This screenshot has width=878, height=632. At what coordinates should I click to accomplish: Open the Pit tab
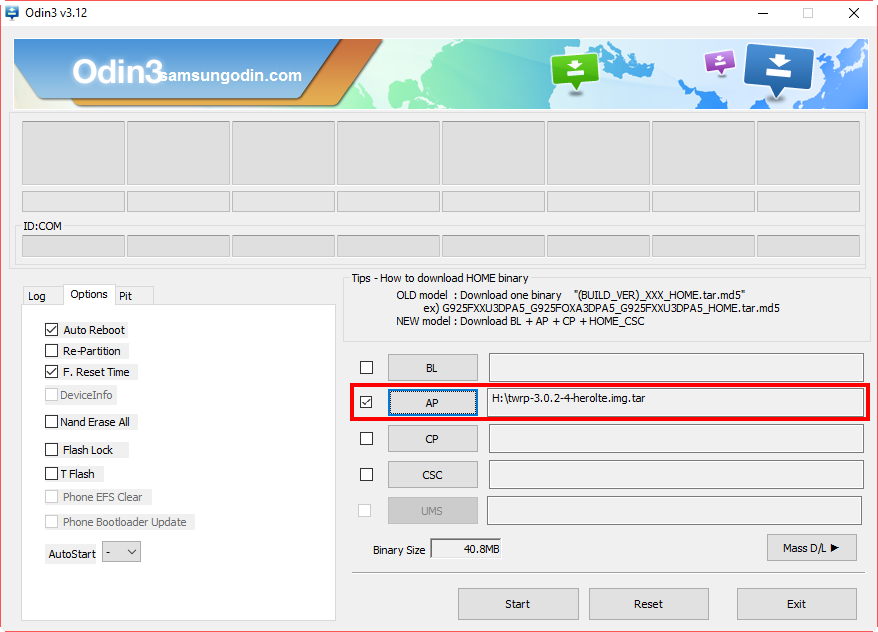(125, 296)
